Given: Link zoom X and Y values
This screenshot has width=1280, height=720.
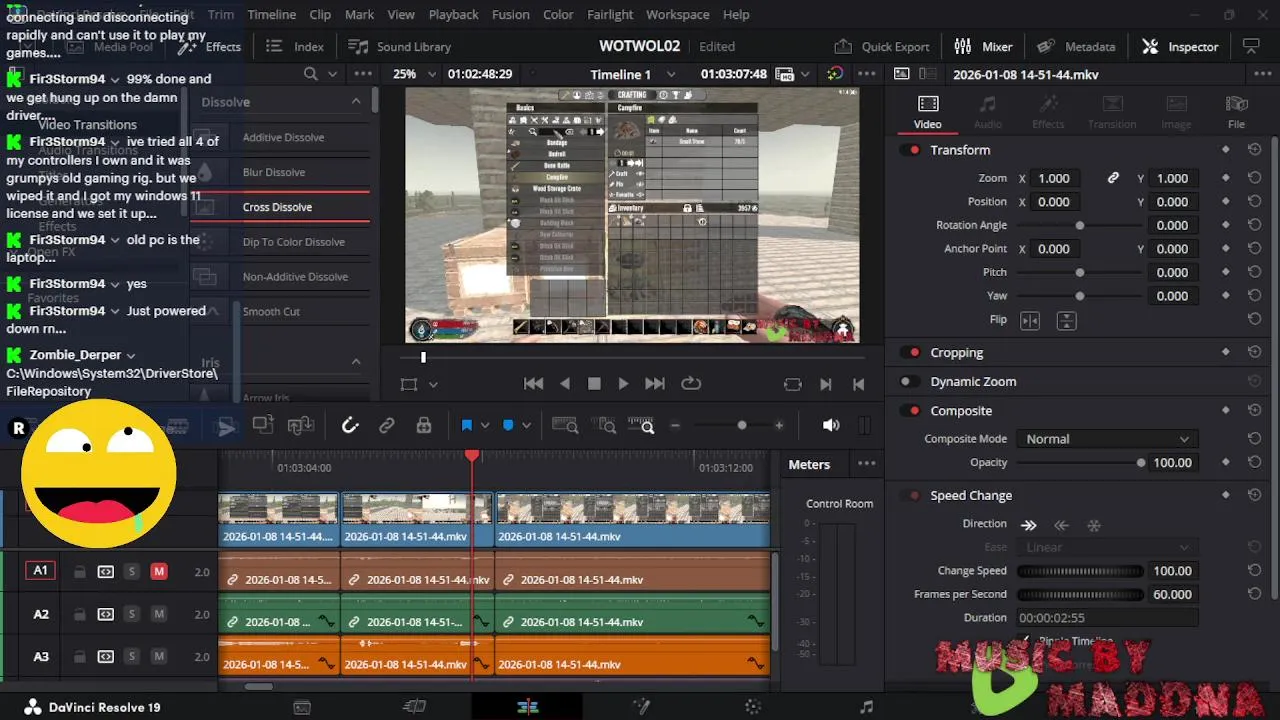Looking at the screenshot, I should (x=1113, y=178).
